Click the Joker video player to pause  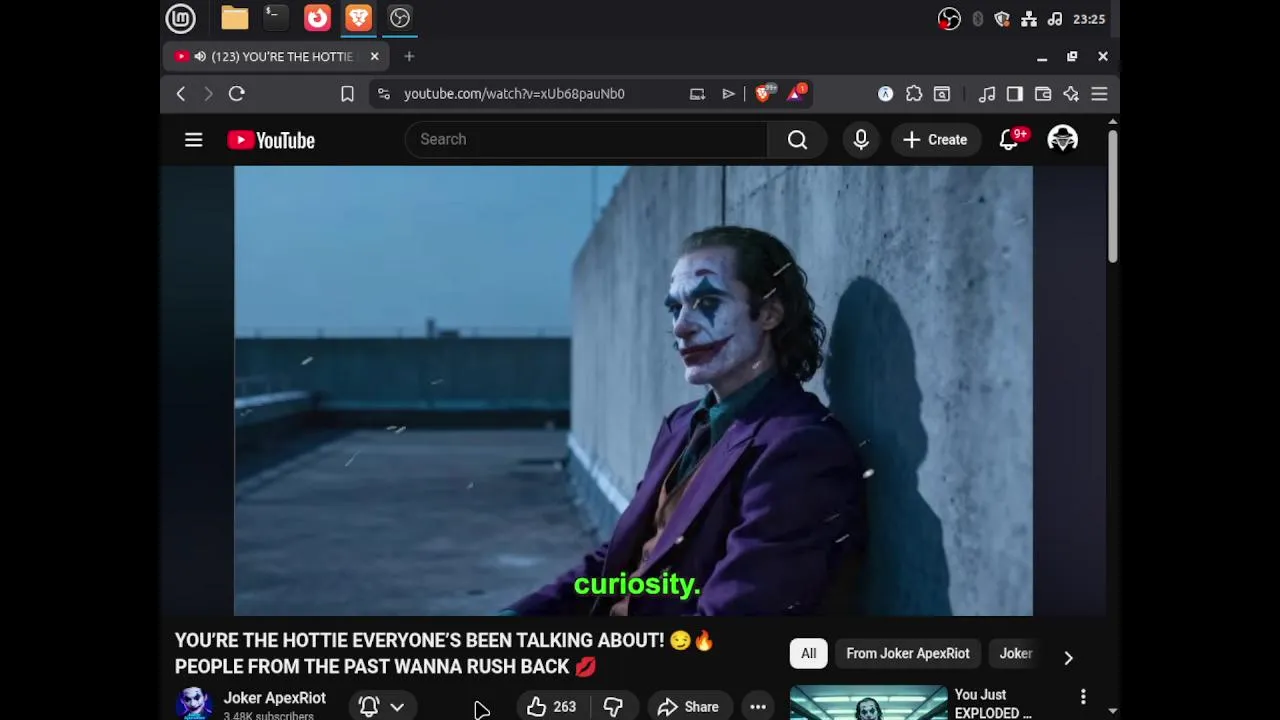633,390
